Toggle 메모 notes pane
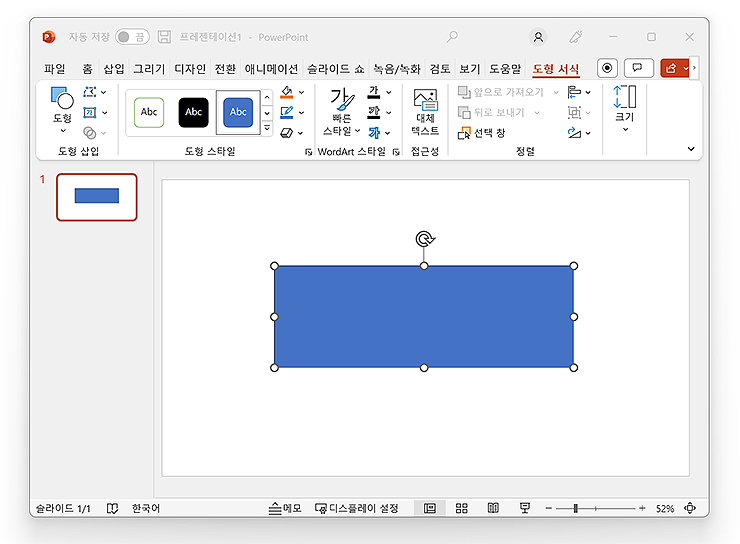This screenshot has height=544, width=740. click(285, 508)
